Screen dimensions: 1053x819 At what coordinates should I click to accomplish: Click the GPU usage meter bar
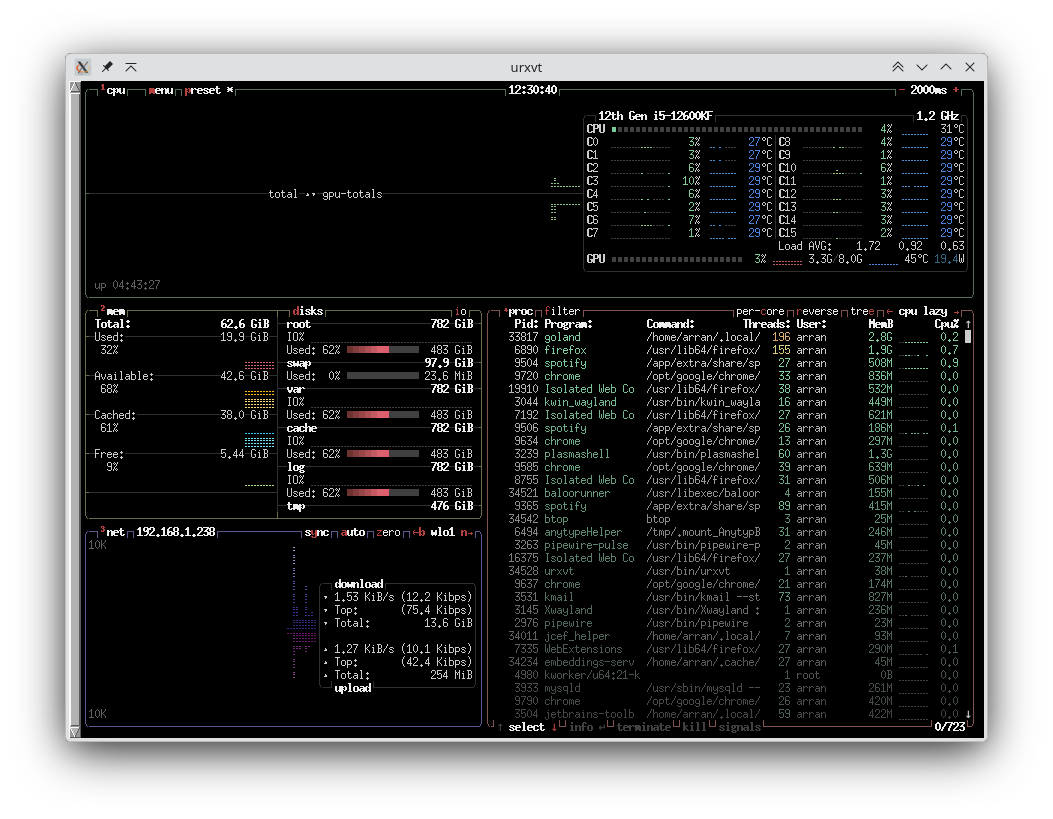tap(676, 259)
